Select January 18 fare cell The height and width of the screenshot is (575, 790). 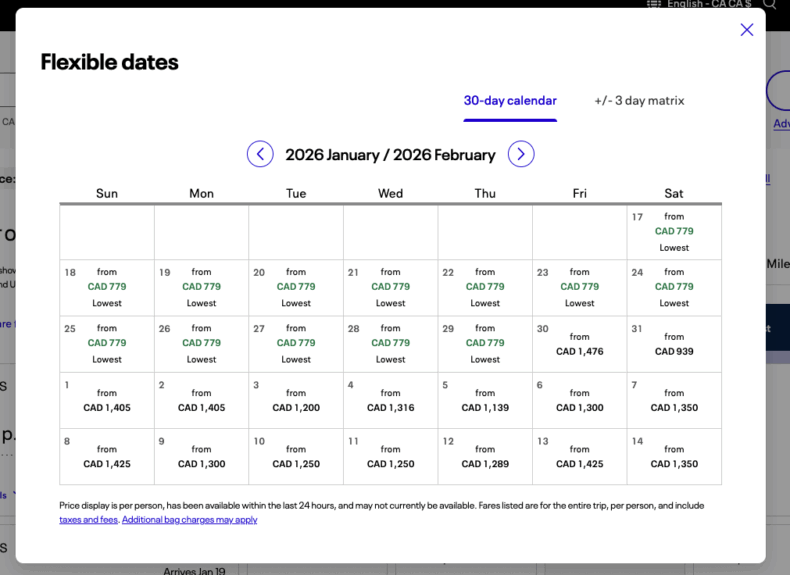107,288
